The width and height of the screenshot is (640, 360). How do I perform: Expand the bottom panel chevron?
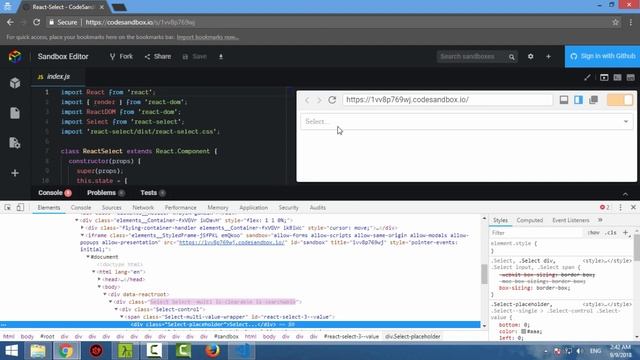point(625,194)
